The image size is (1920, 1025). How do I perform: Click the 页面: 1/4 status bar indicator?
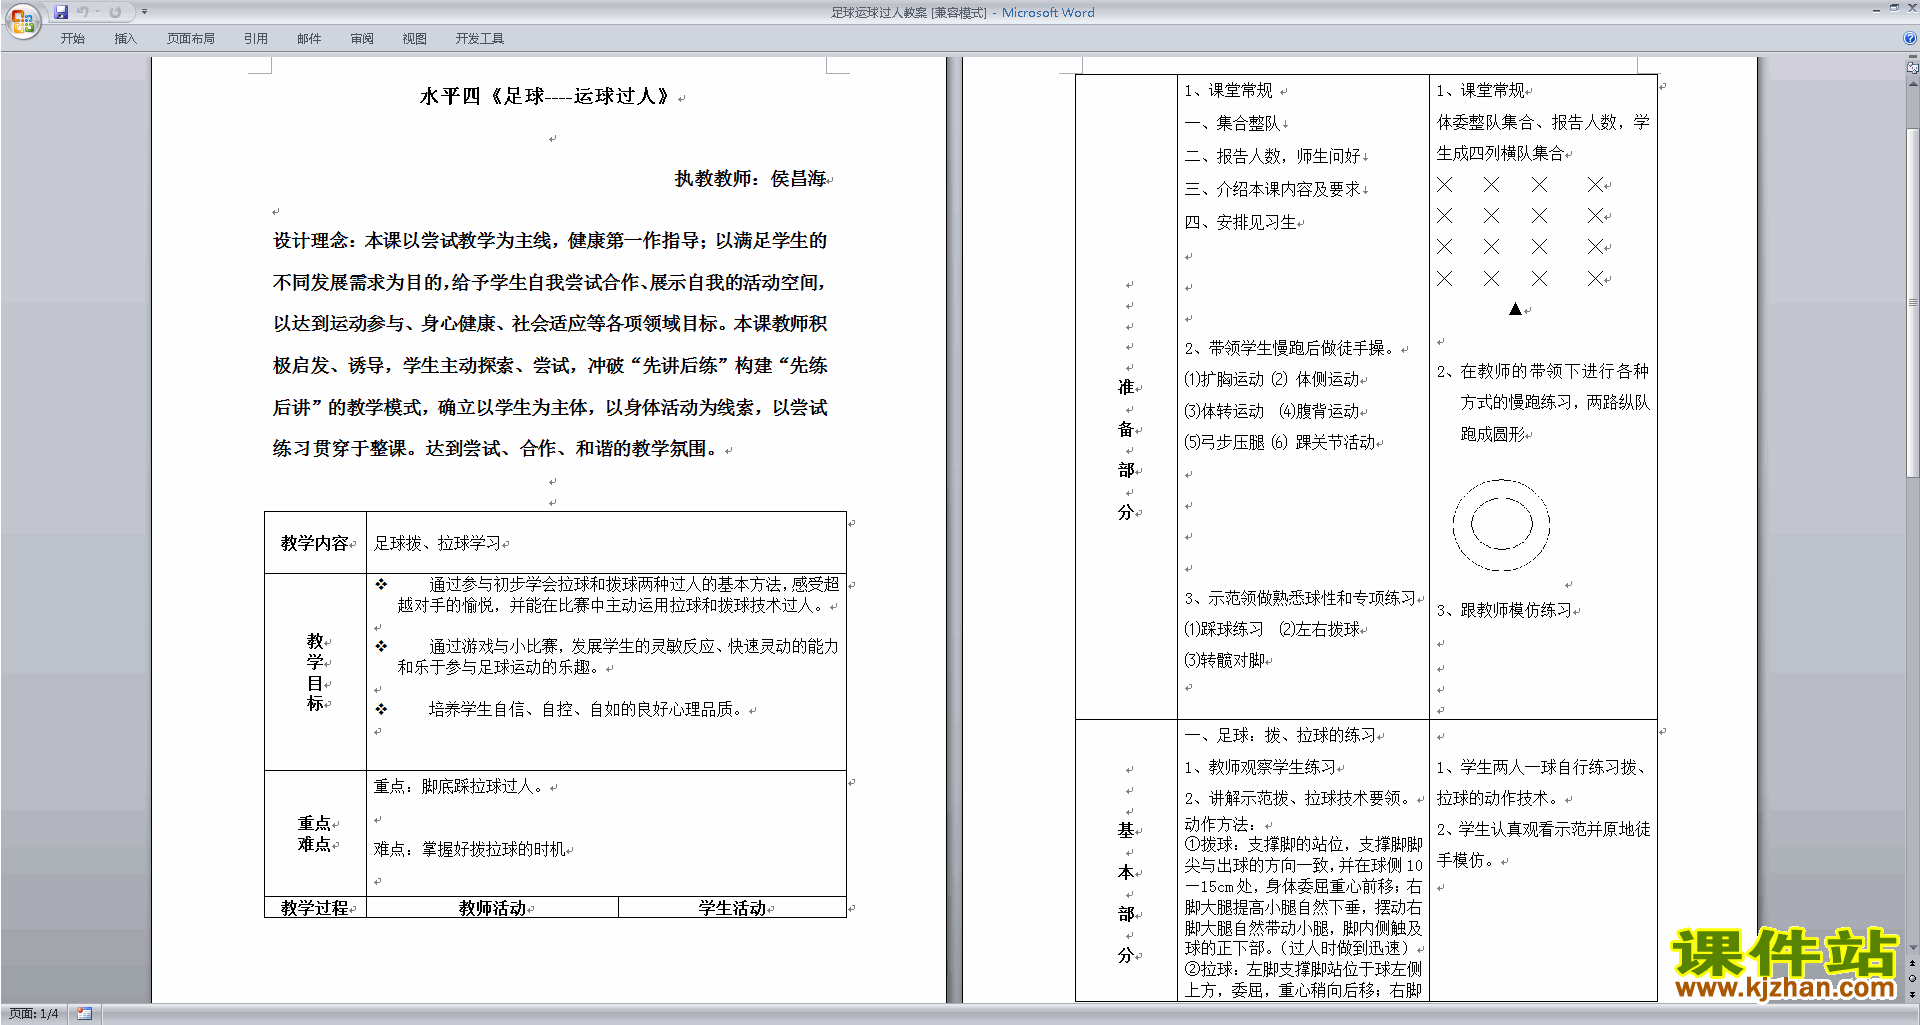34,1014
